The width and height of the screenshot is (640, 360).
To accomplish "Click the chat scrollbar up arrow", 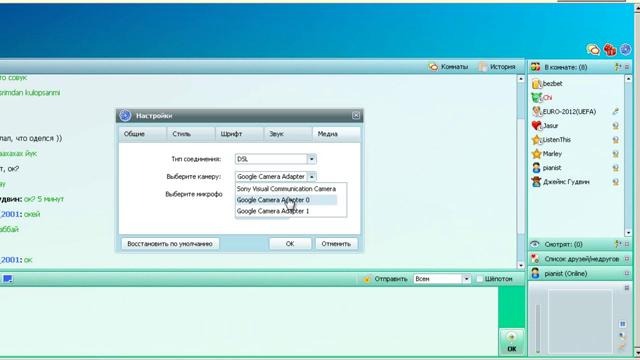I will tap(520, 79).
